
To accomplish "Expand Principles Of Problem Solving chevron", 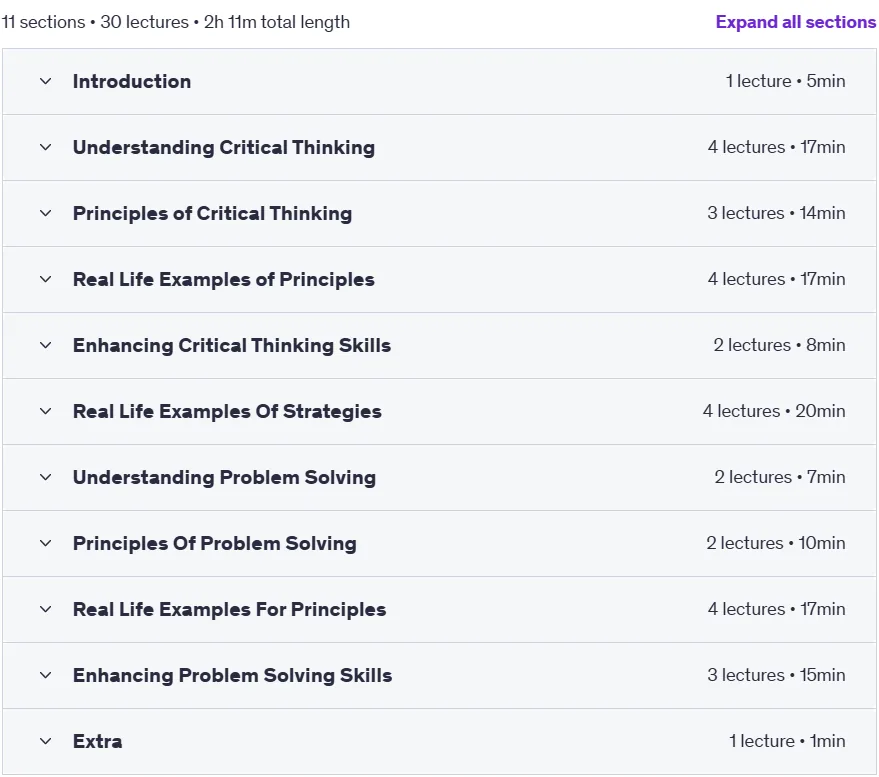I will [x=46, y=543].
